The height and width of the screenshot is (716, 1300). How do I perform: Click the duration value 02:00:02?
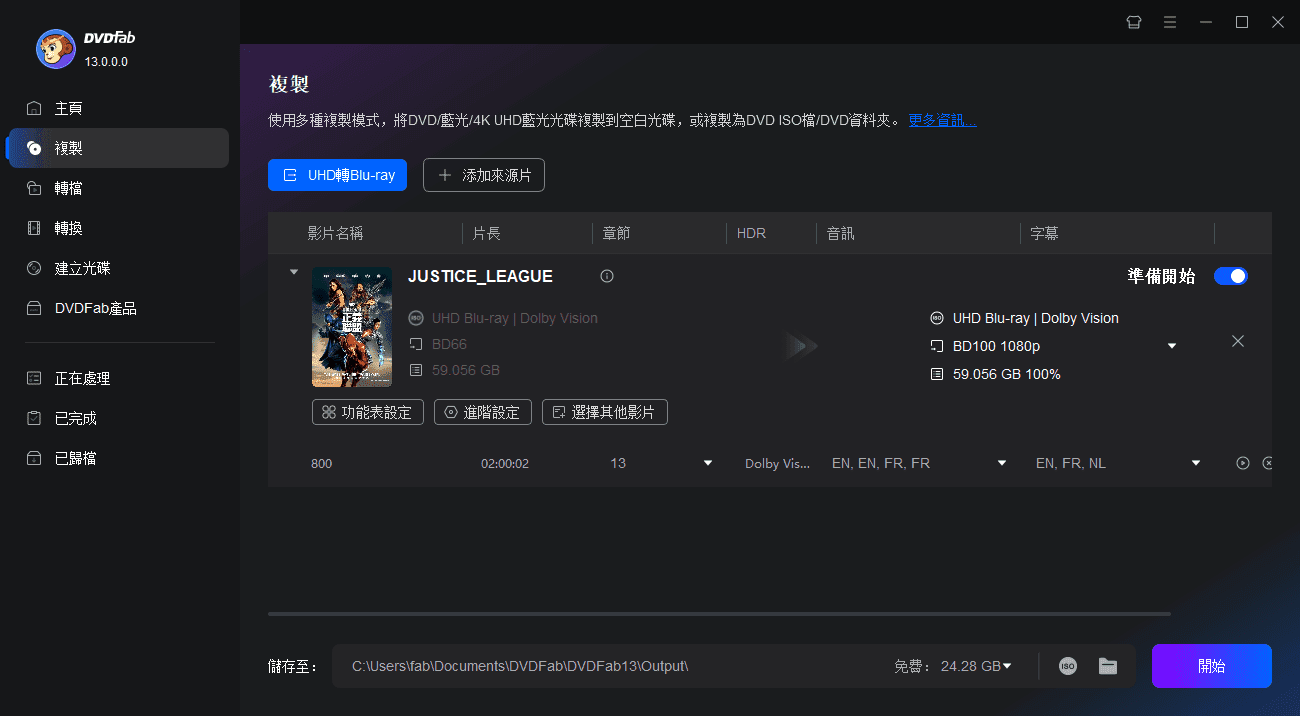coord(505,464)
